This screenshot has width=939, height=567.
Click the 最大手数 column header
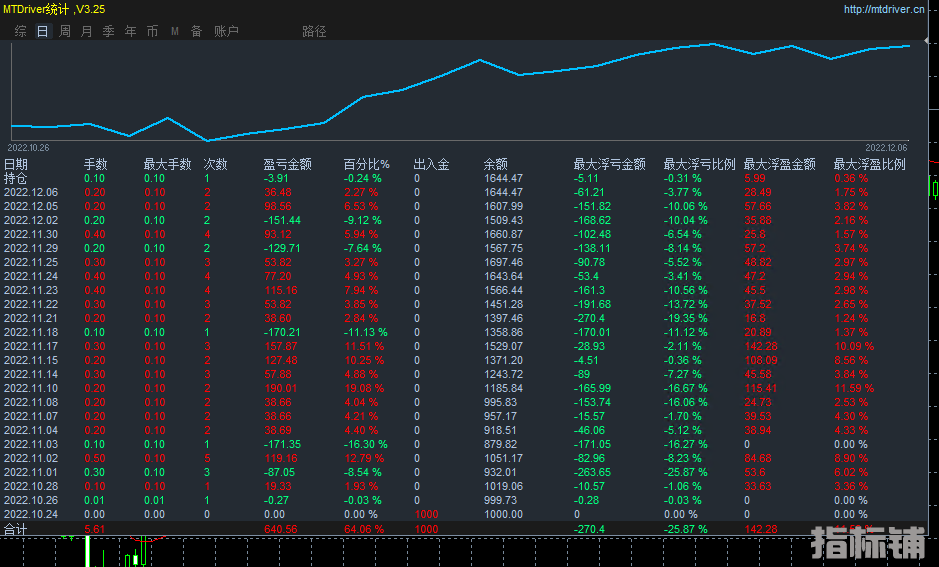[x=167, y=164]
